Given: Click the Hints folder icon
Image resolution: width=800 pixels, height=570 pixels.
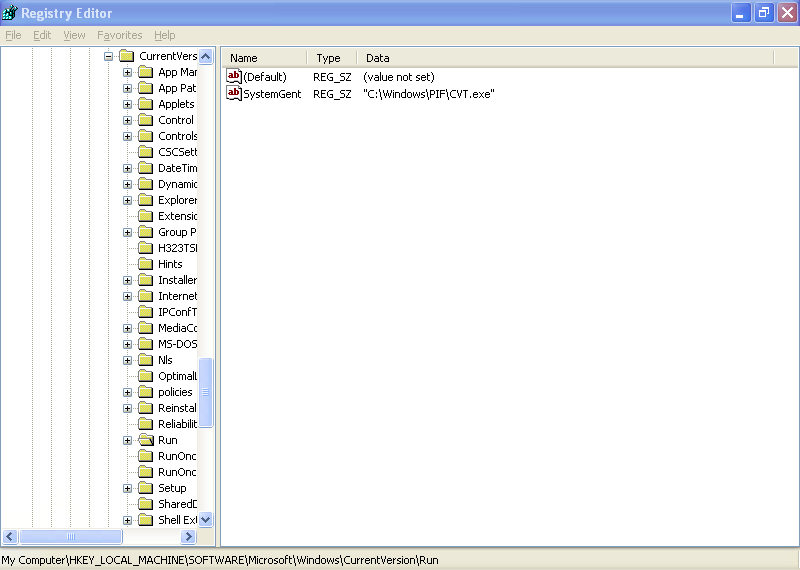Looking at the screenshot, I should pyautogui.click(x=146, y=264).
